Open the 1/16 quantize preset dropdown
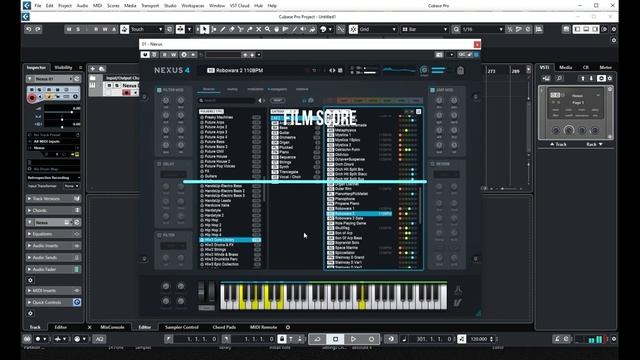Image resolution: width=640 pixels, height=360 pixels. 482,29
